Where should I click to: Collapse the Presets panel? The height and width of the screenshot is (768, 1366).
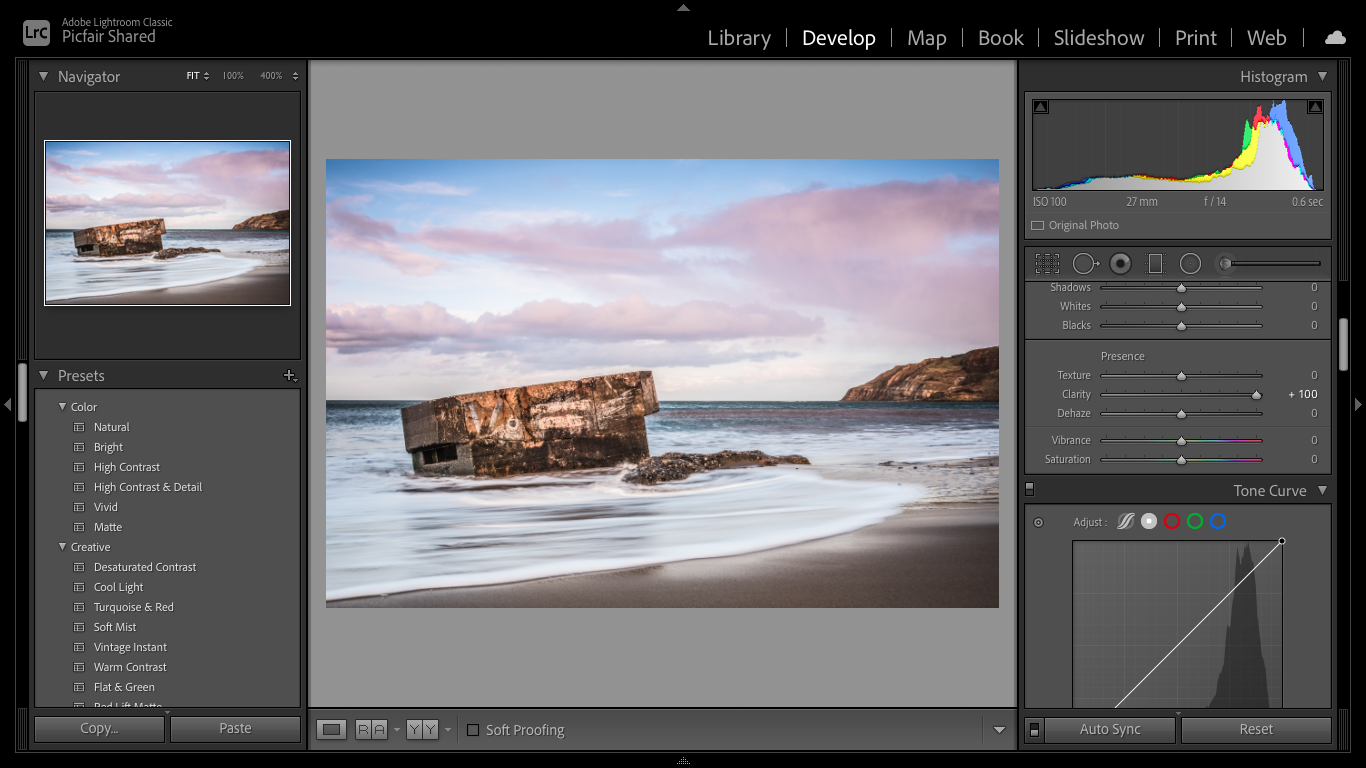(44, 376)
